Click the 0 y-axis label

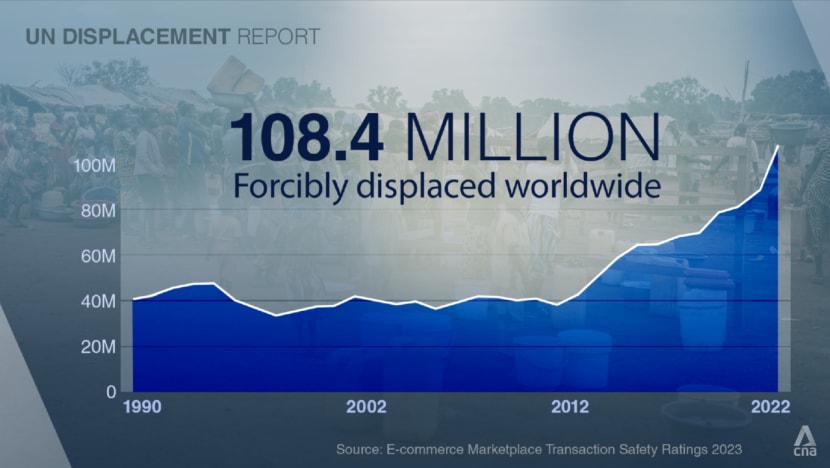click(111, 392)
